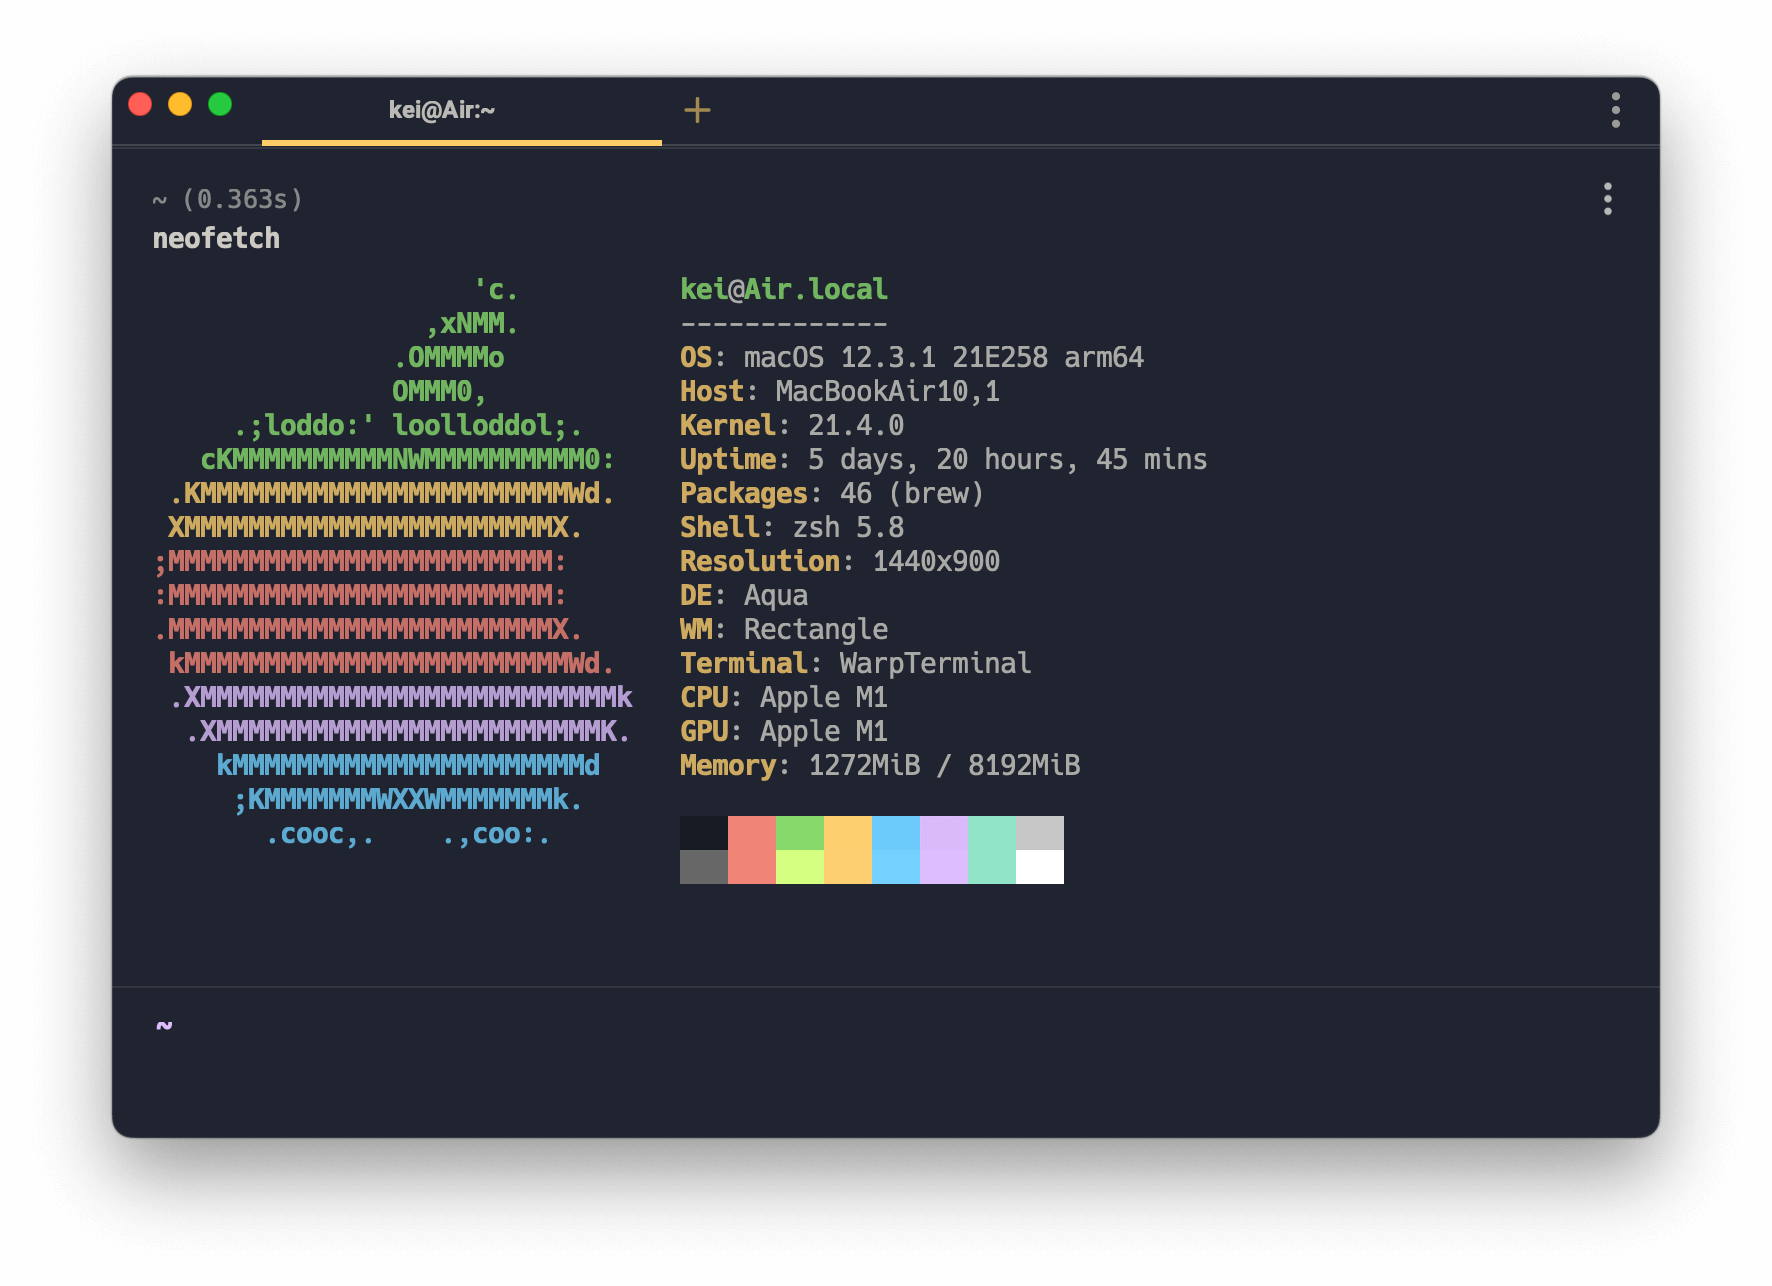This screenshot has height=1286, width=1772.
Task: Click the red close window button
Action: point(141,104)
